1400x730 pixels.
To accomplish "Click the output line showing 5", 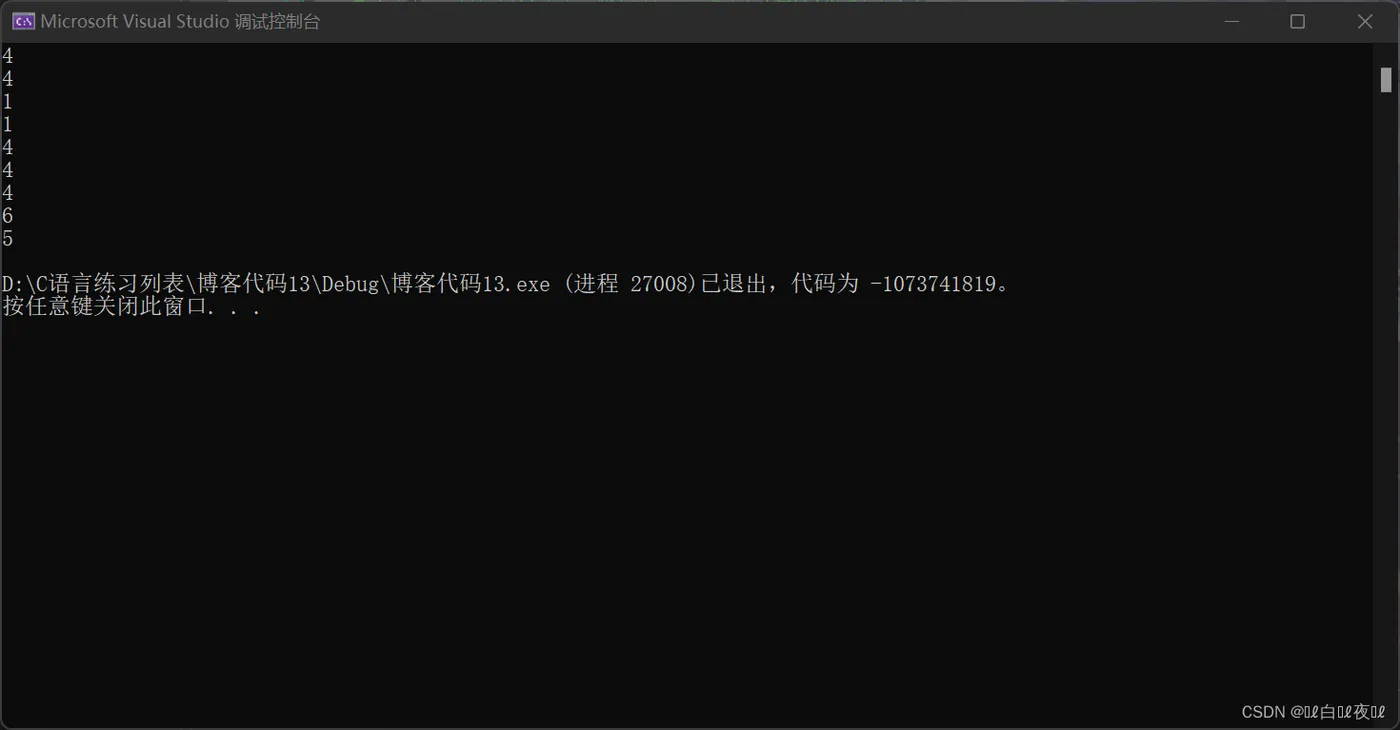I will [x=8, y=239].
